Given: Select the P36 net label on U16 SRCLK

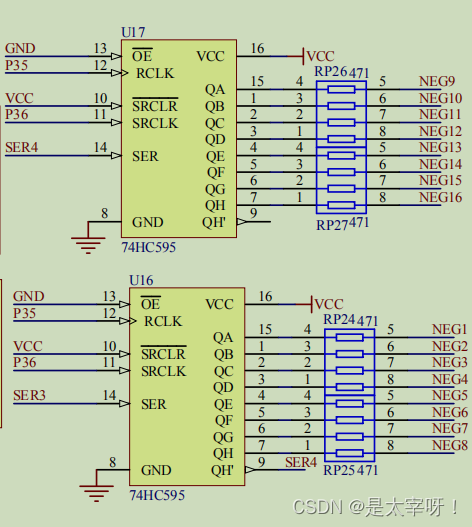Looking at the screenshot, I should (25, 362).
